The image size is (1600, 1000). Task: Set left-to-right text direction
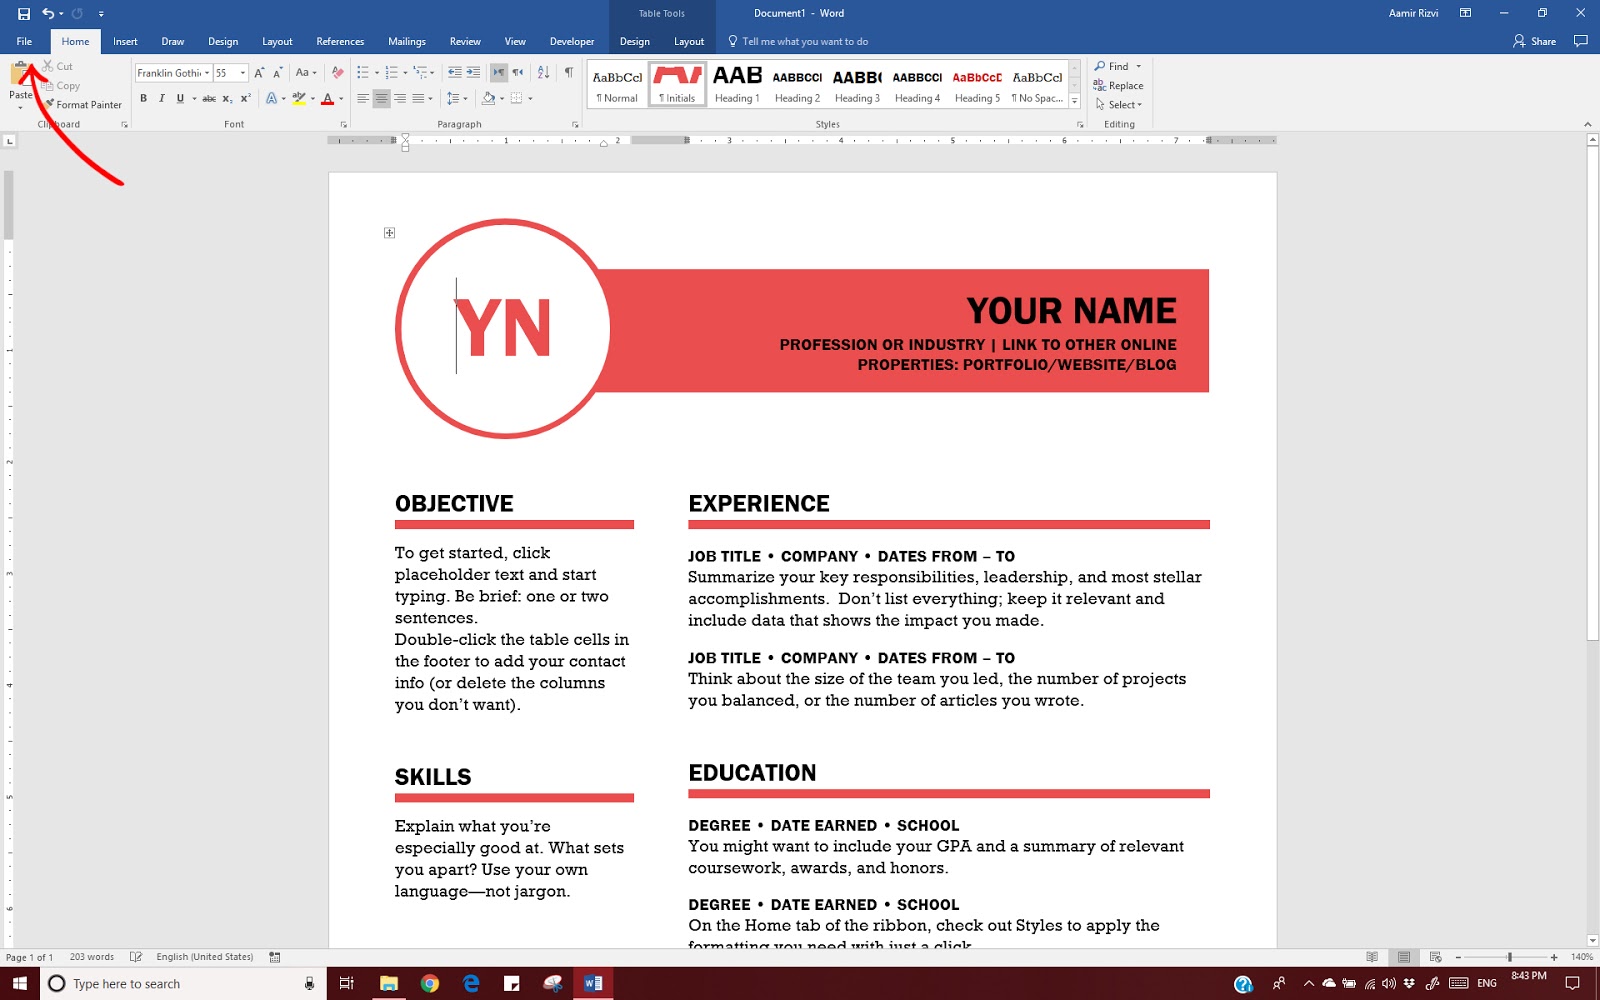pos(499,73)
